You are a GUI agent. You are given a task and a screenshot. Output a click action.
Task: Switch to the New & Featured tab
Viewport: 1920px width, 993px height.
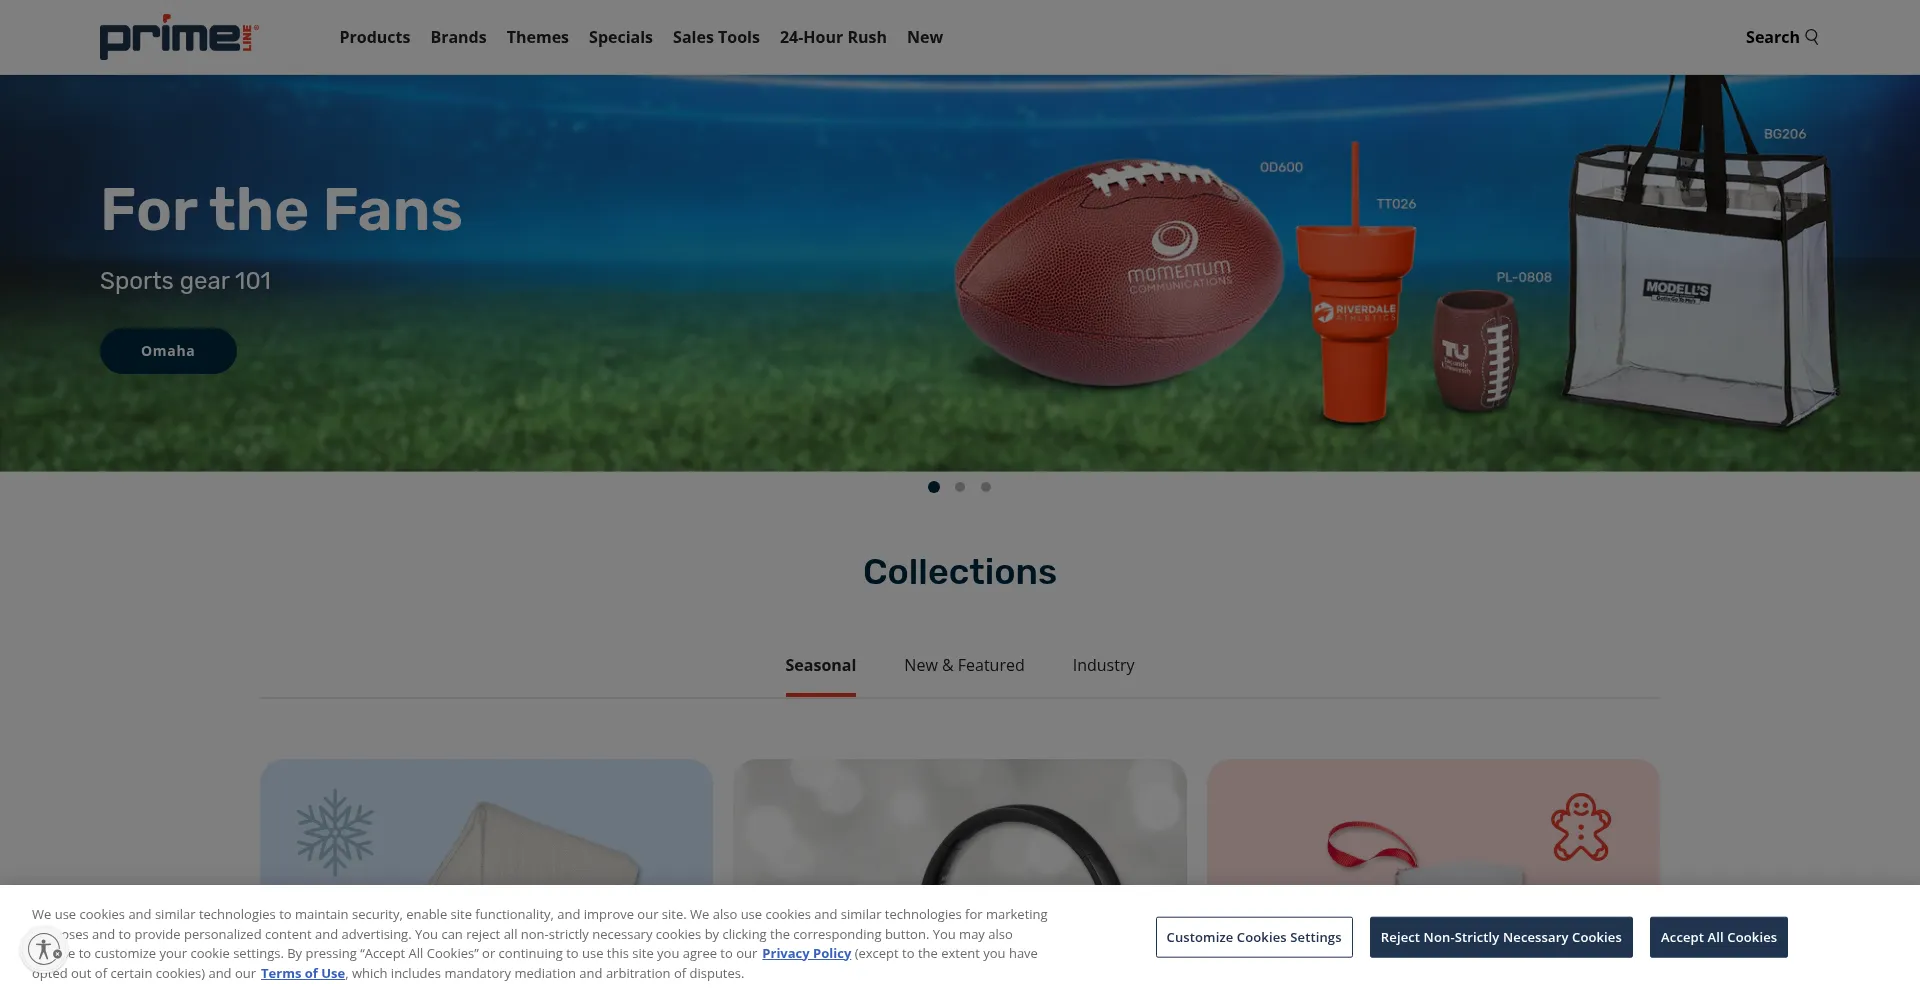pyautogui.click(x=964, y=665)
